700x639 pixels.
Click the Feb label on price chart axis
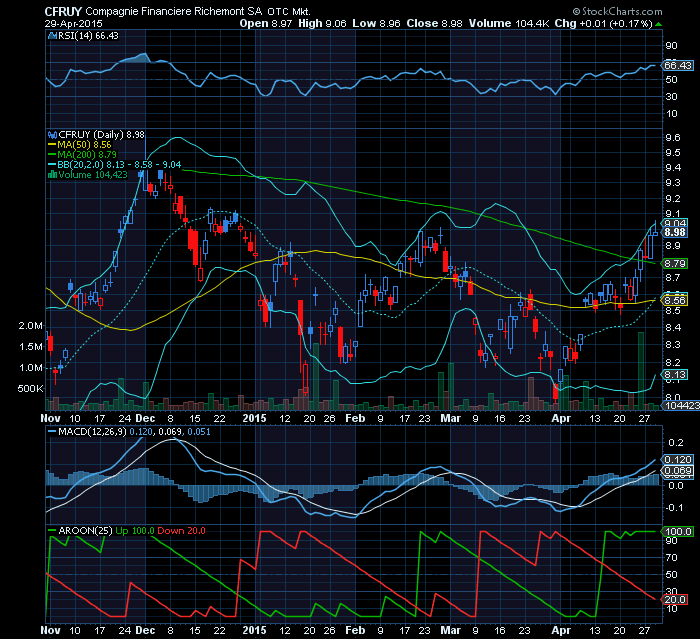pos(355,419)
